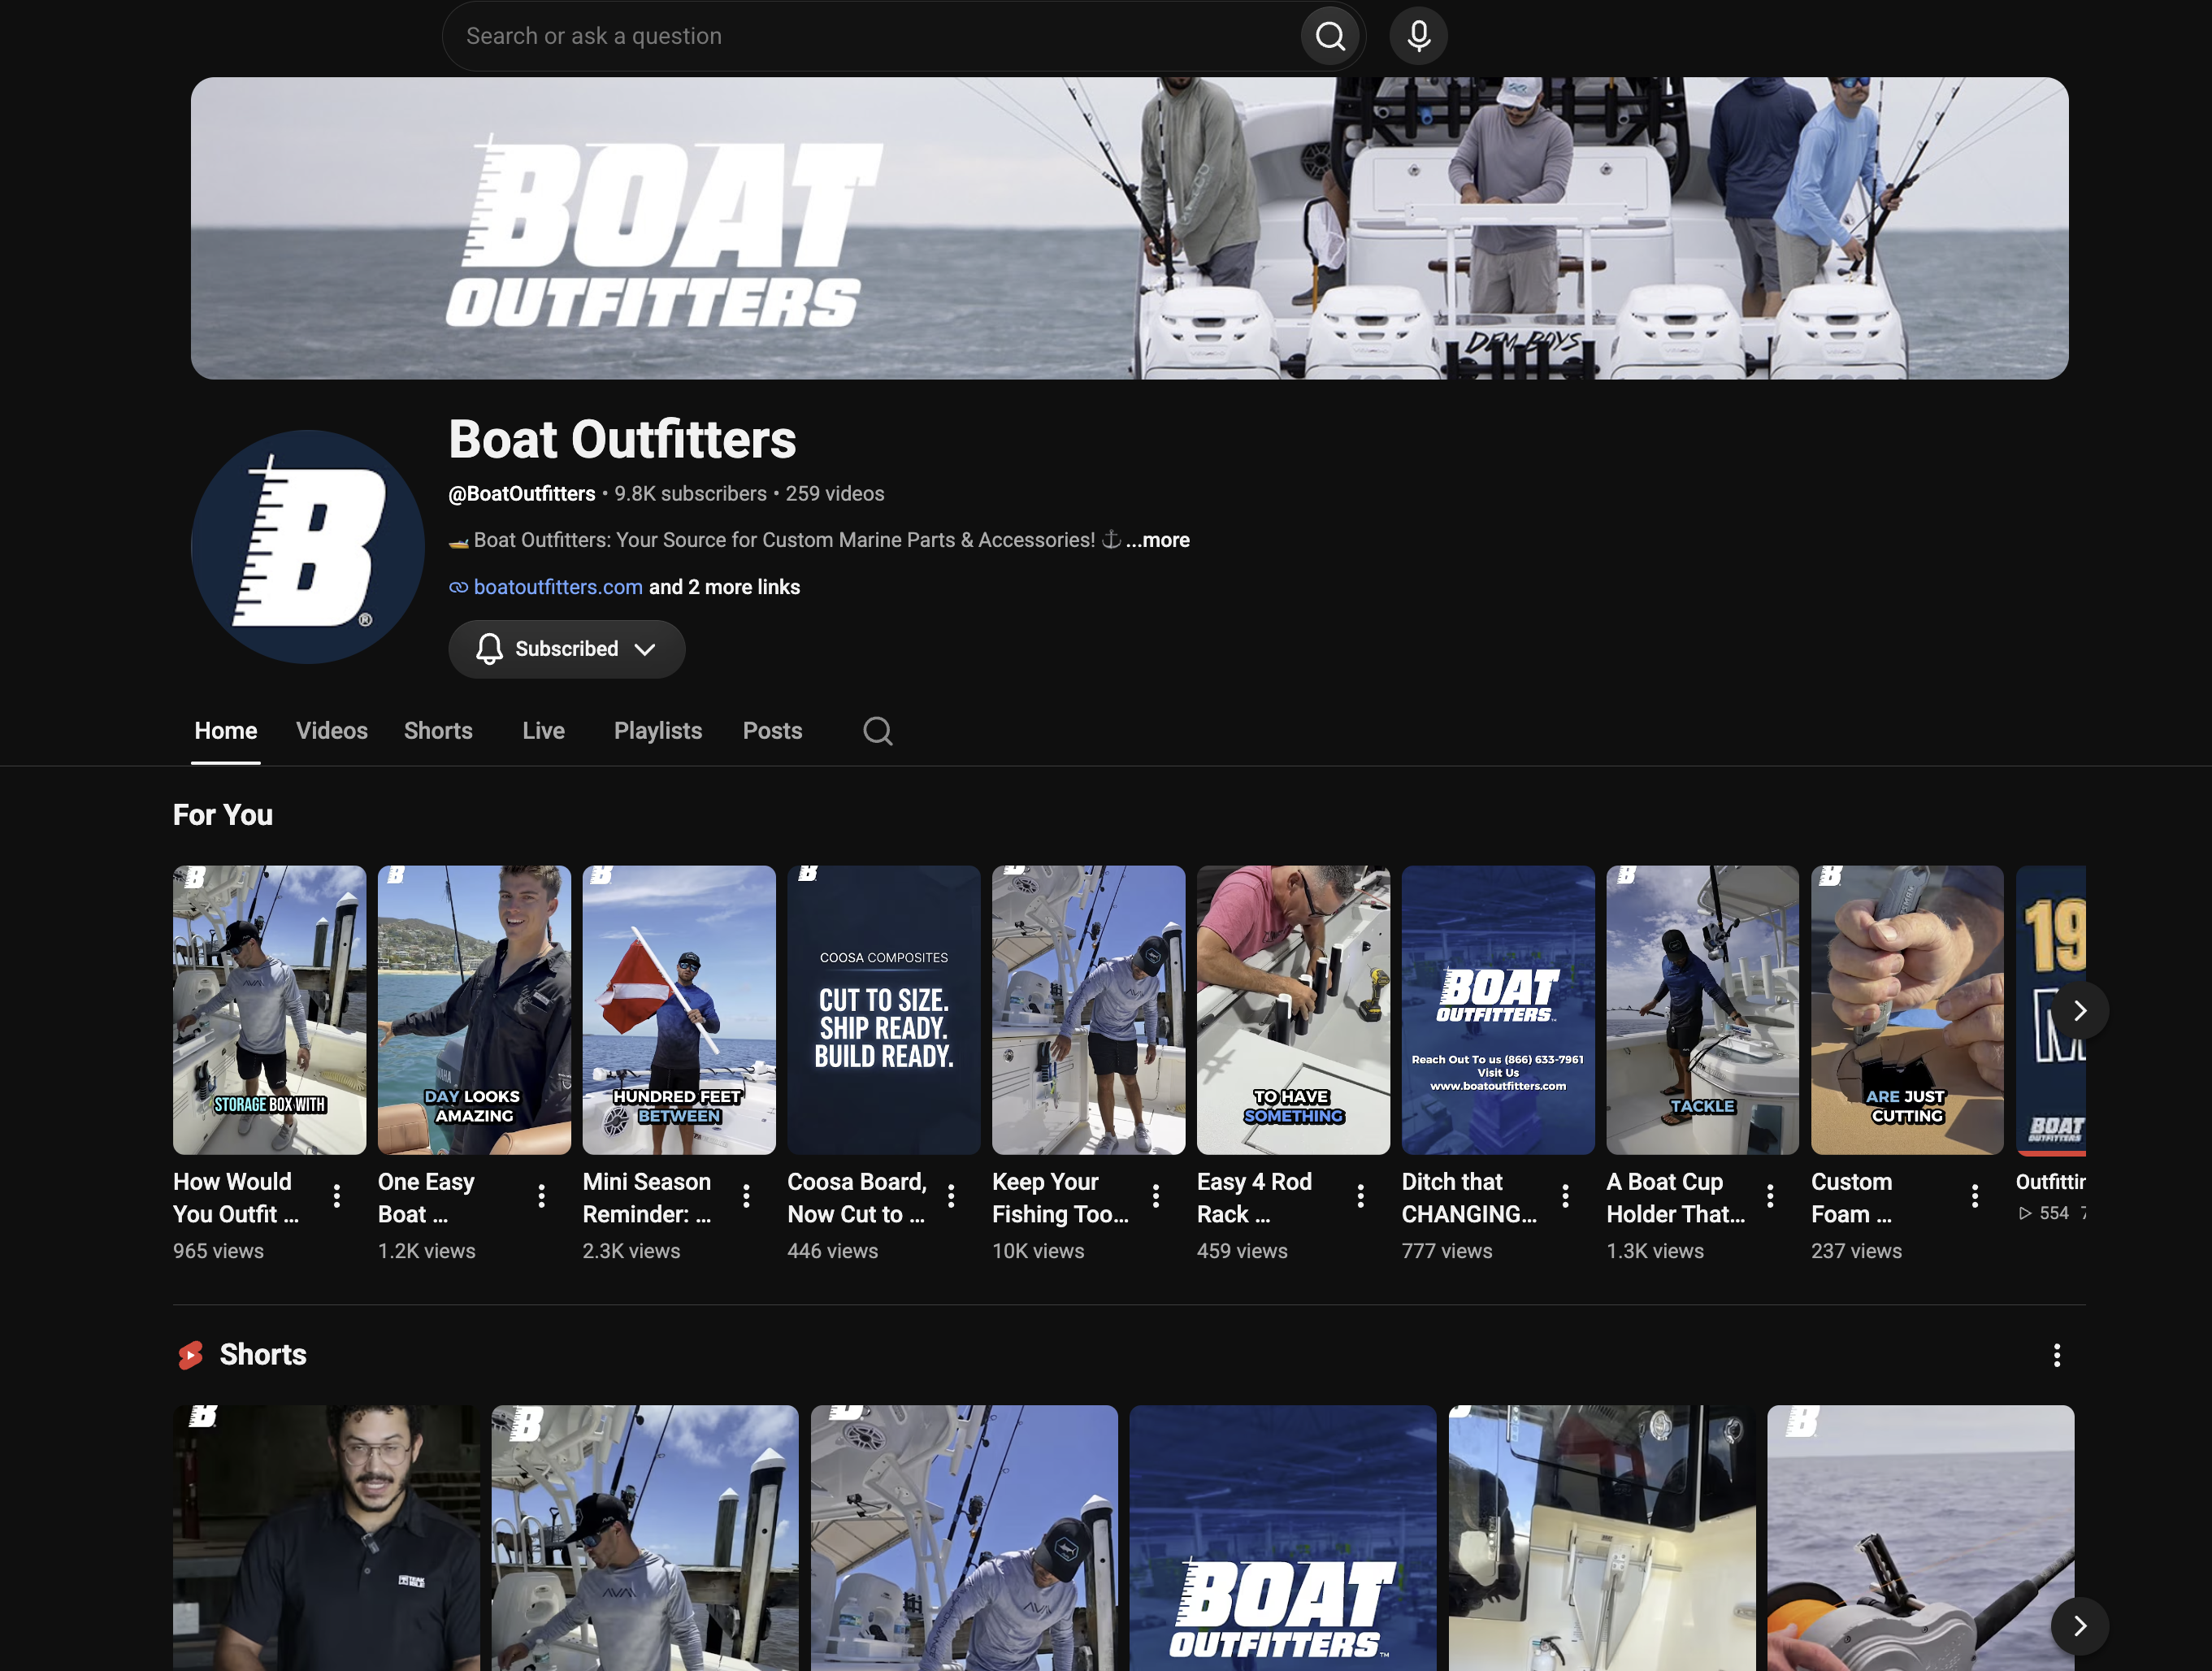Click the search magnifier button

[x=1330, y=36]
